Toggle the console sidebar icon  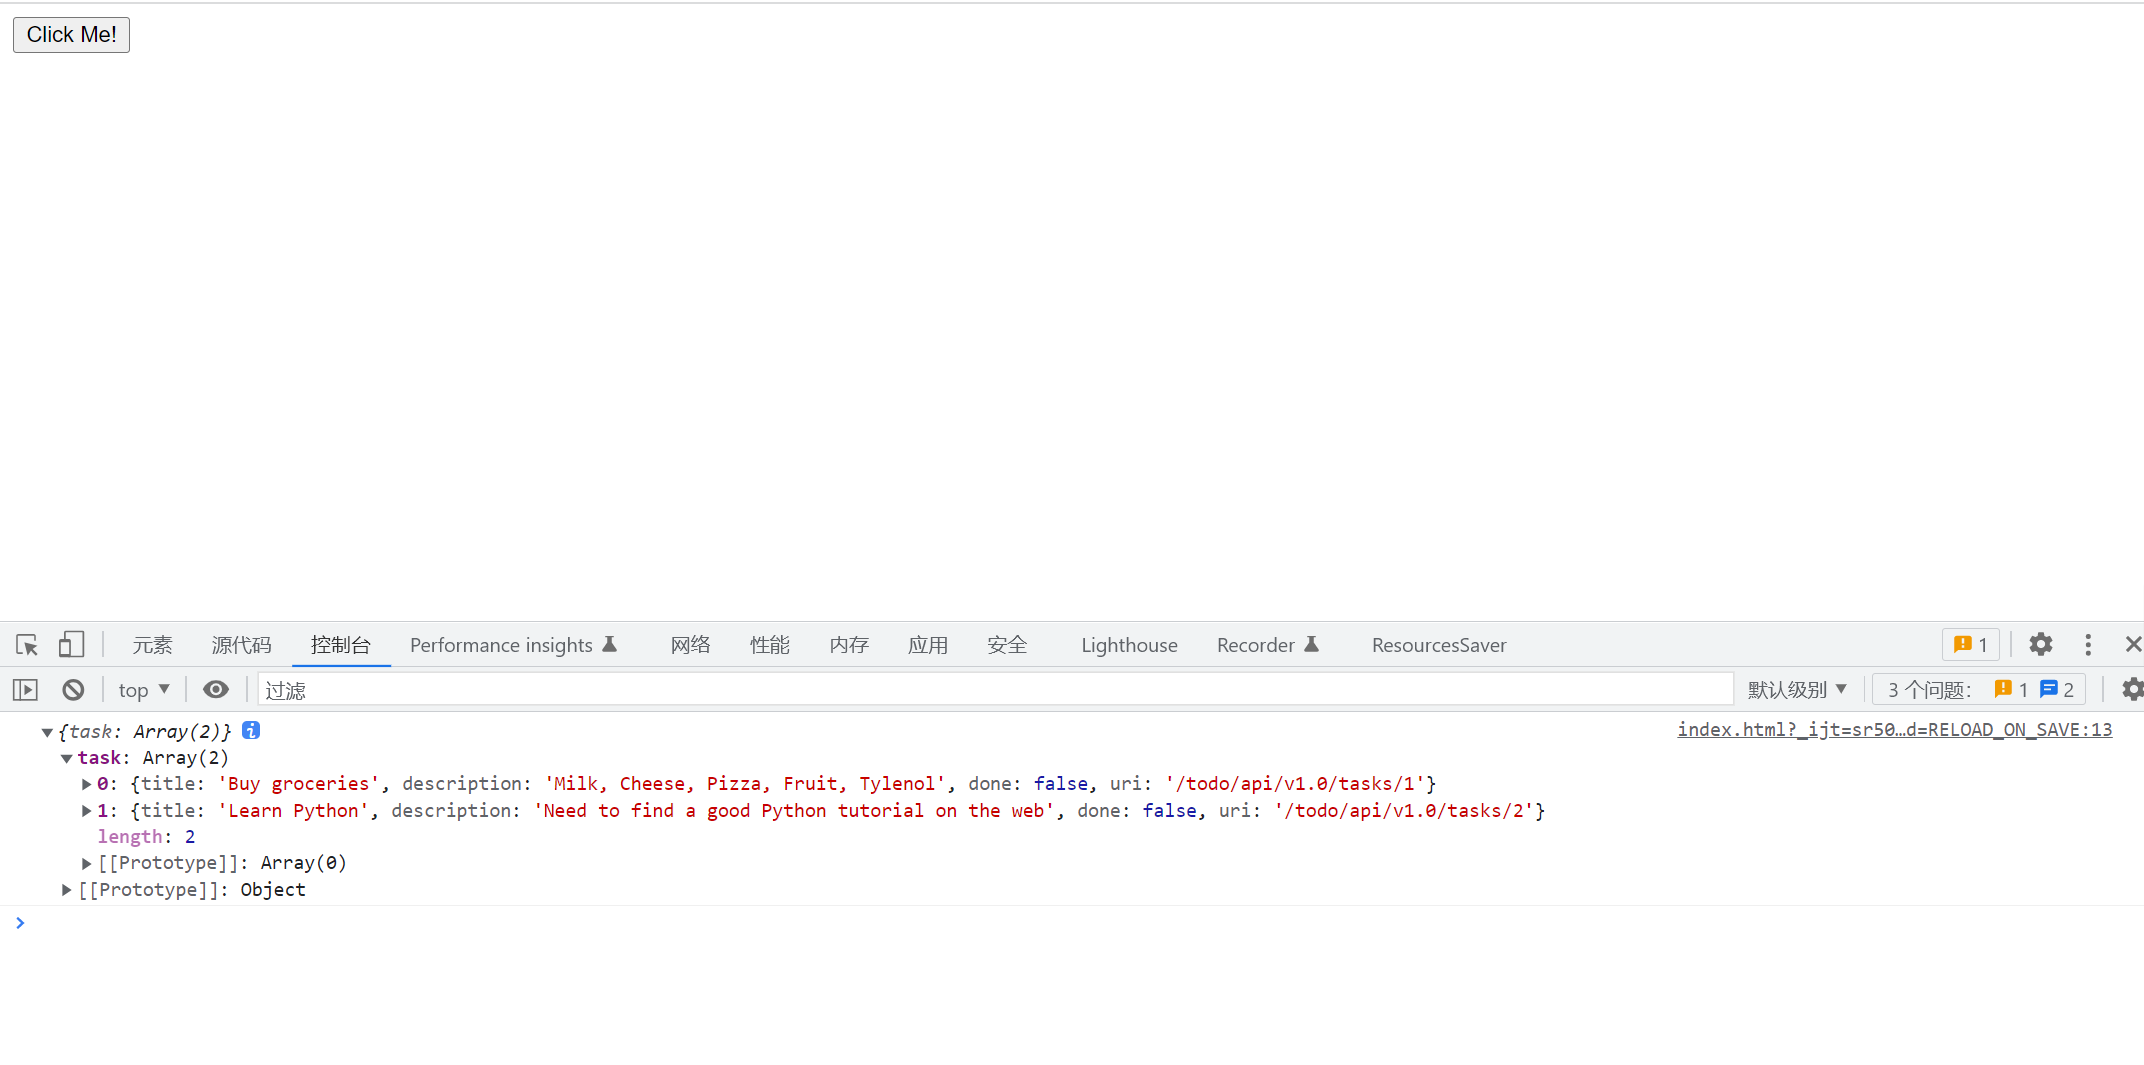(25, 690)
